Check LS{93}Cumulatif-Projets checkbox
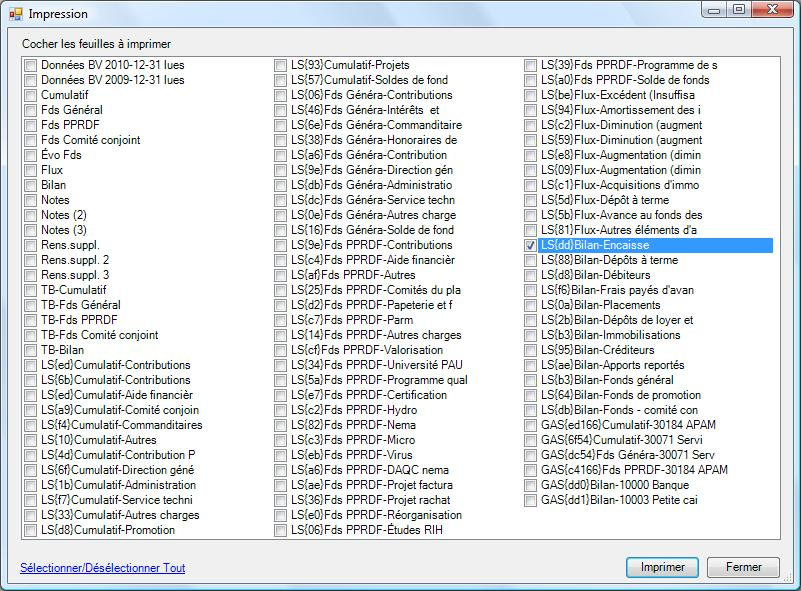This screenshot has height=591, width=801. pyautogui.click(x=281, y=65)
